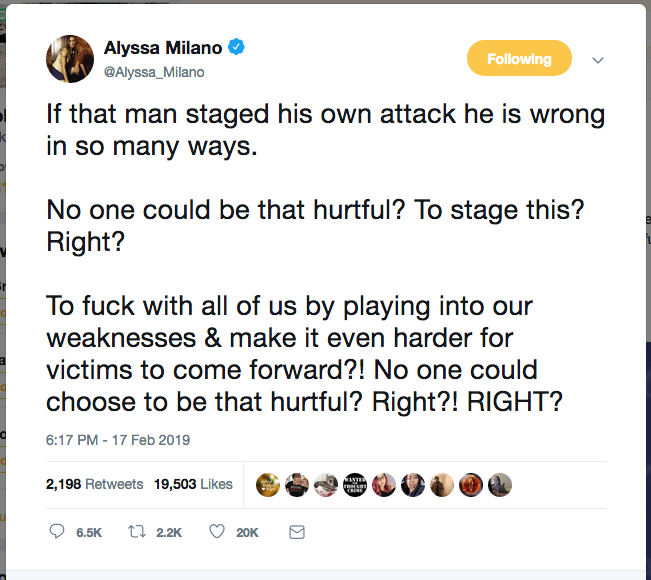The width and height of the screenshot is (651, 580).
Task: Click the last liker avatar in the row
Action: (500, 485)
